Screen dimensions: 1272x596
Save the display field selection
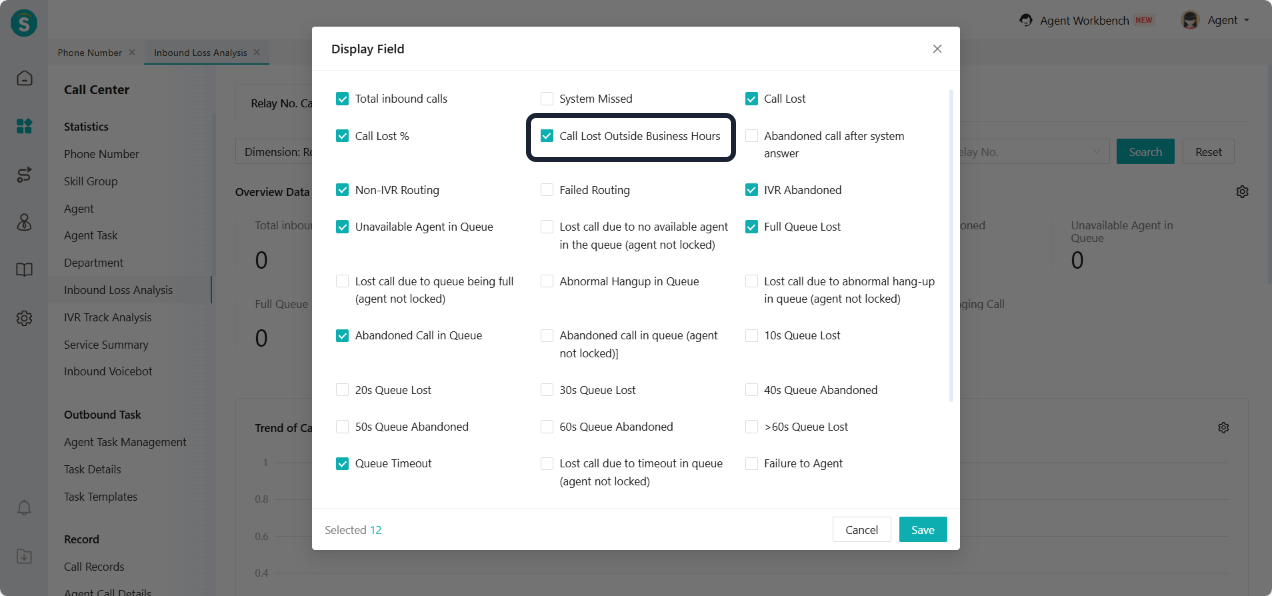[x=922, y=530]
